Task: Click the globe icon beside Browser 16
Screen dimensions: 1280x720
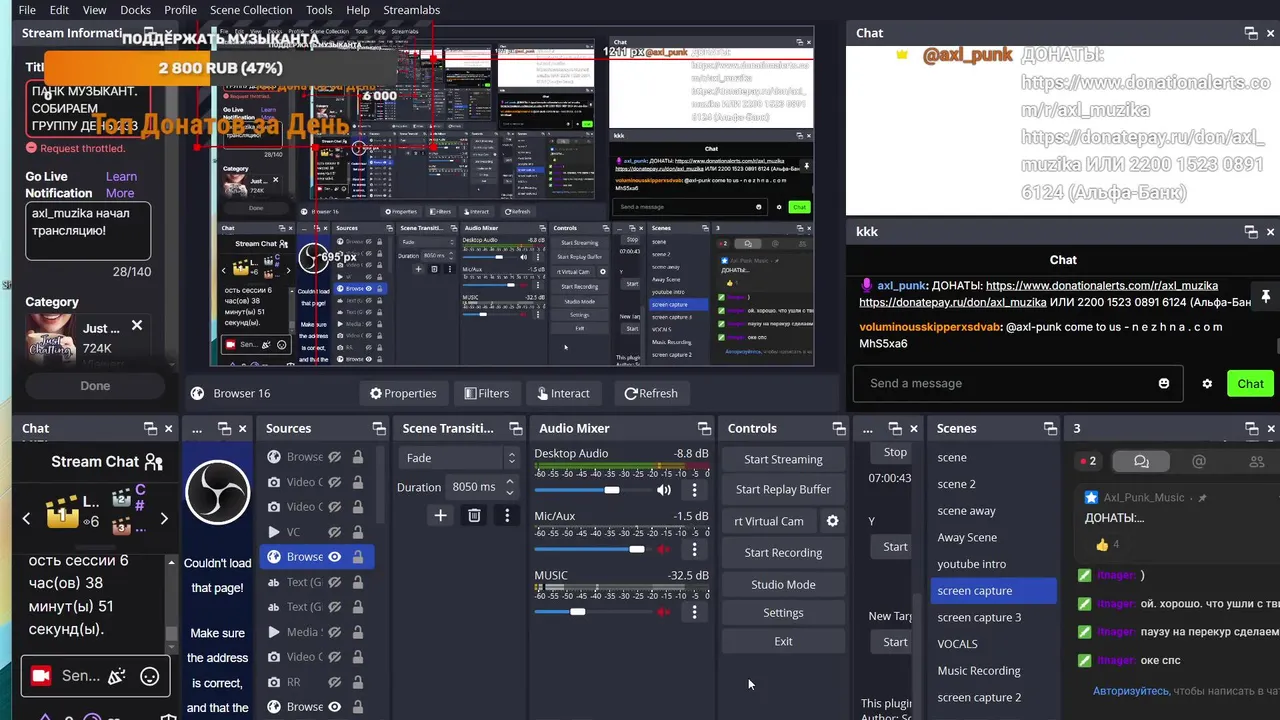Action: (x=198, y=393)
